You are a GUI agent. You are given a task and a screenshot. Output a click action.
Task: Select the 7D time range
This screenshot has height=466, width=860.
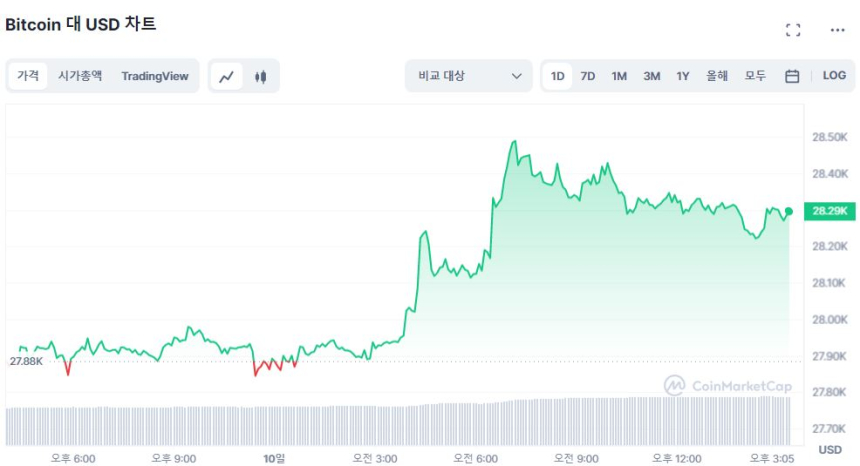[x=588, y=76]
